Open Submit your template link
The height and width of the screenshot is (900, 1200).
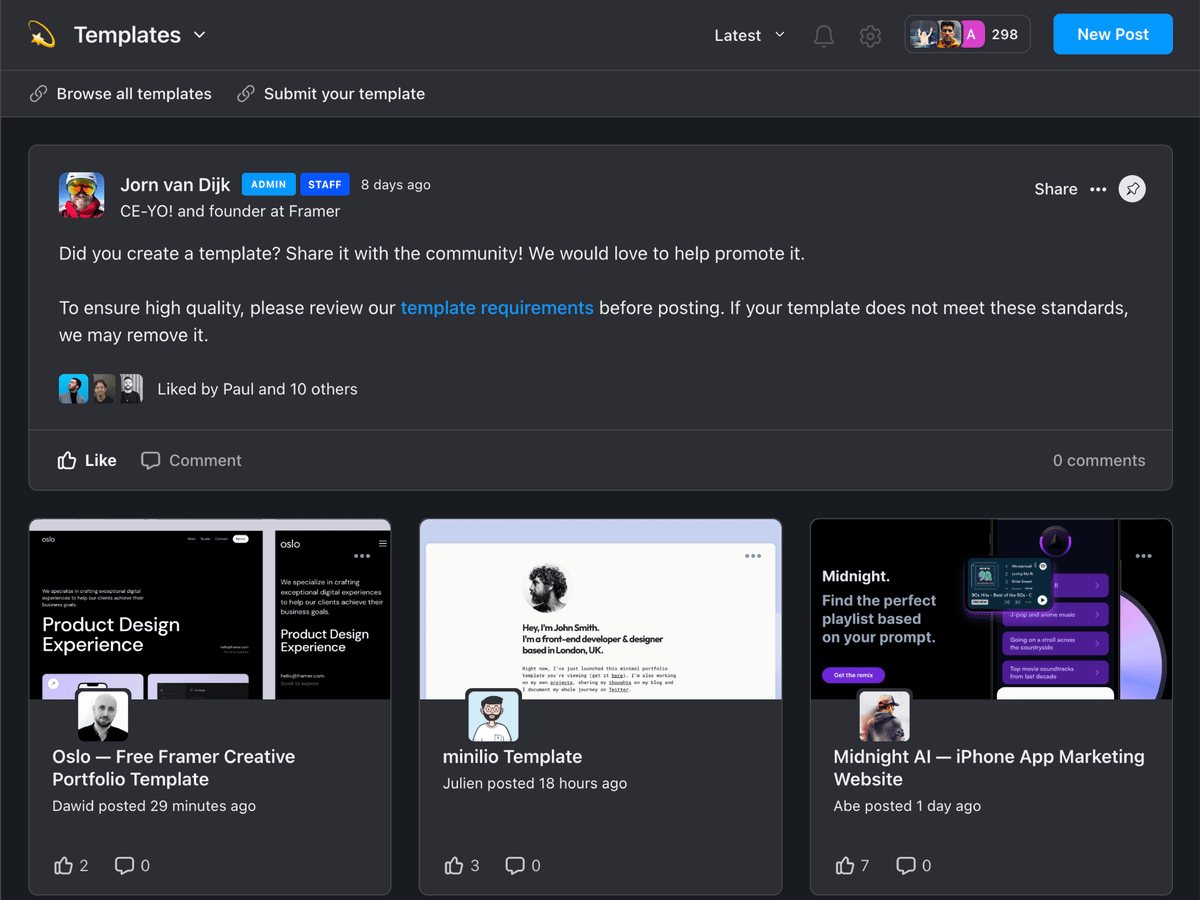click(344, 94)
